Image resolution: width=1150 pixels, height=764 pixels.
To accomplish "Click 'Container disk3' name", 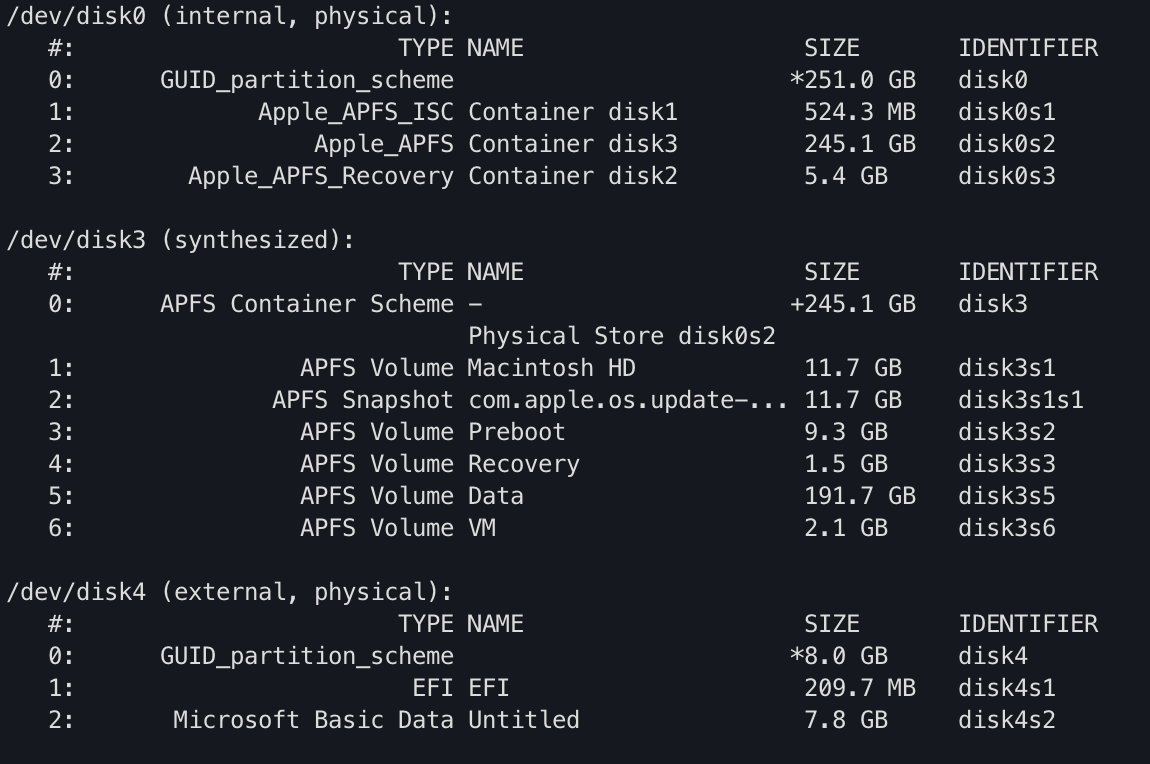I will click(x=573, y=144).
